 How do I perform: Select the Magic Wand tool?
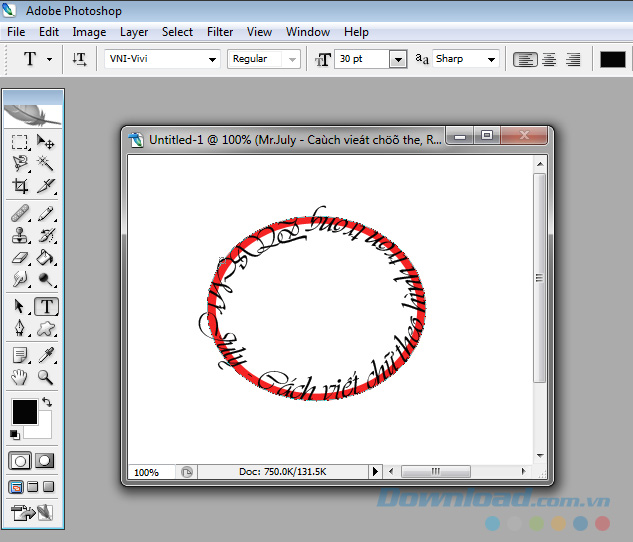[46, 163]
